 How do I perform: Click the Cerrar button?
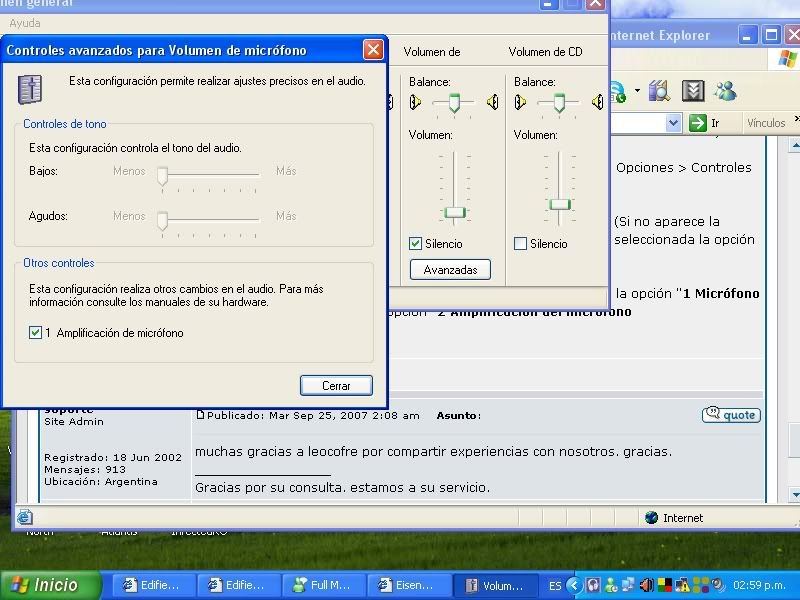coord(336,385)
